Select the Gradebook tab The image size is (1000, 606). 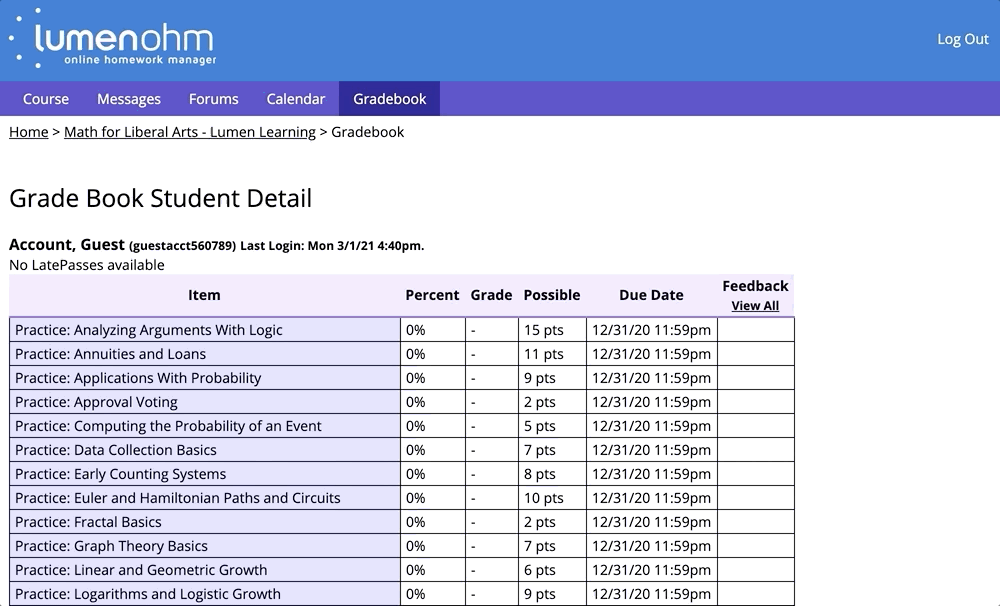pos(389,99)
